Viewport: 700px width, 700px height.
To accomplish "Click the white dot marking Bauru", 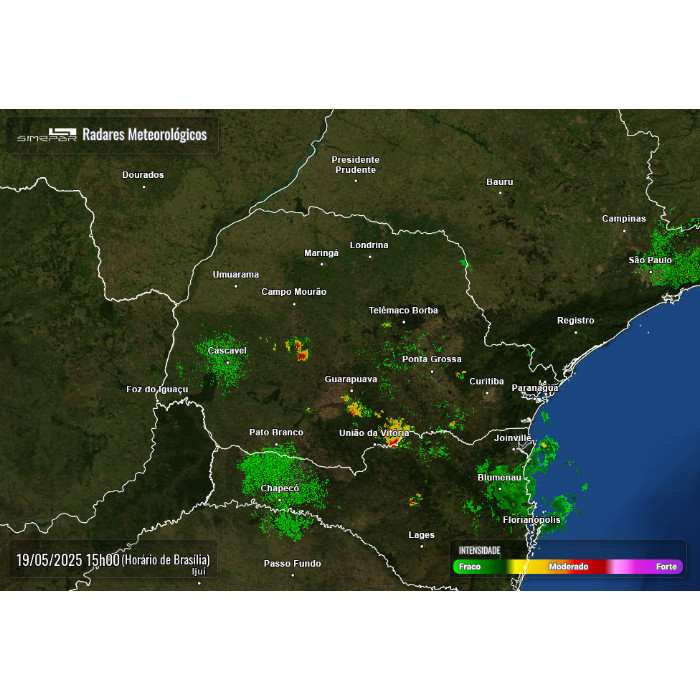I will [x=500, y=193].
